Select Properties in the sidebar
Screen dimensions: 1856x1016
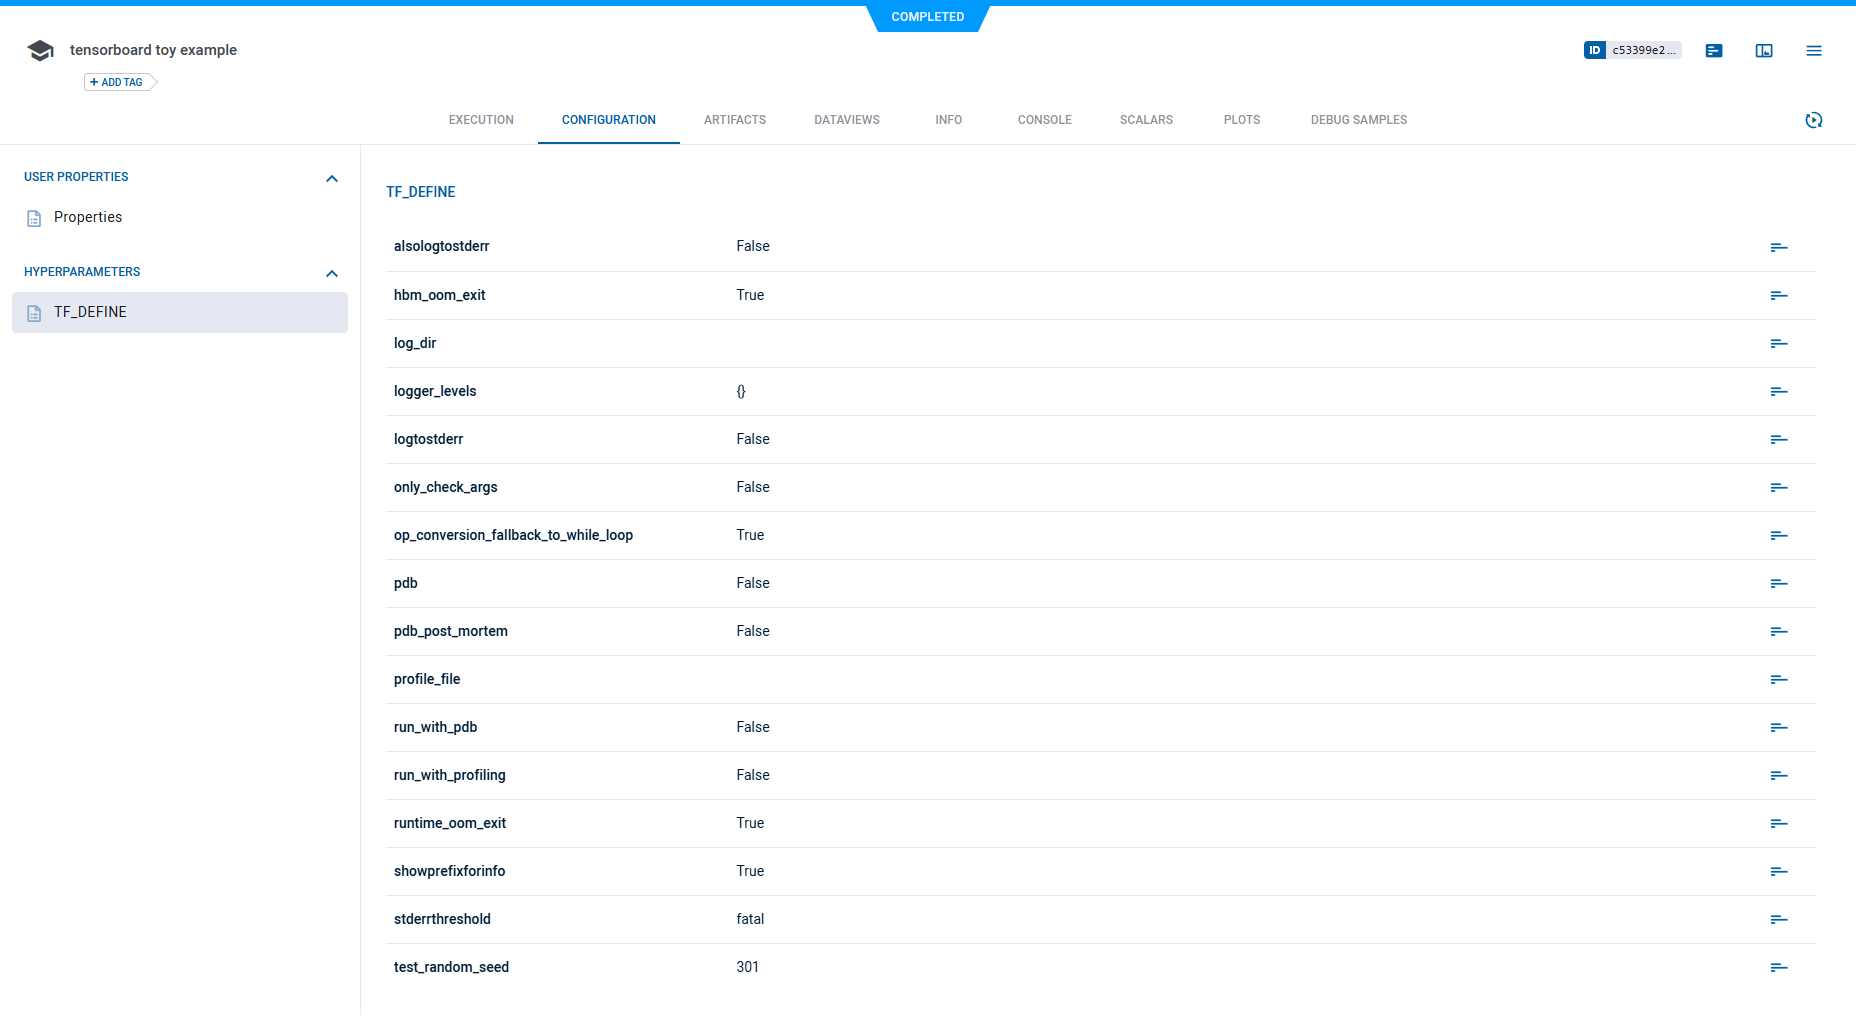tap(88, 217)
